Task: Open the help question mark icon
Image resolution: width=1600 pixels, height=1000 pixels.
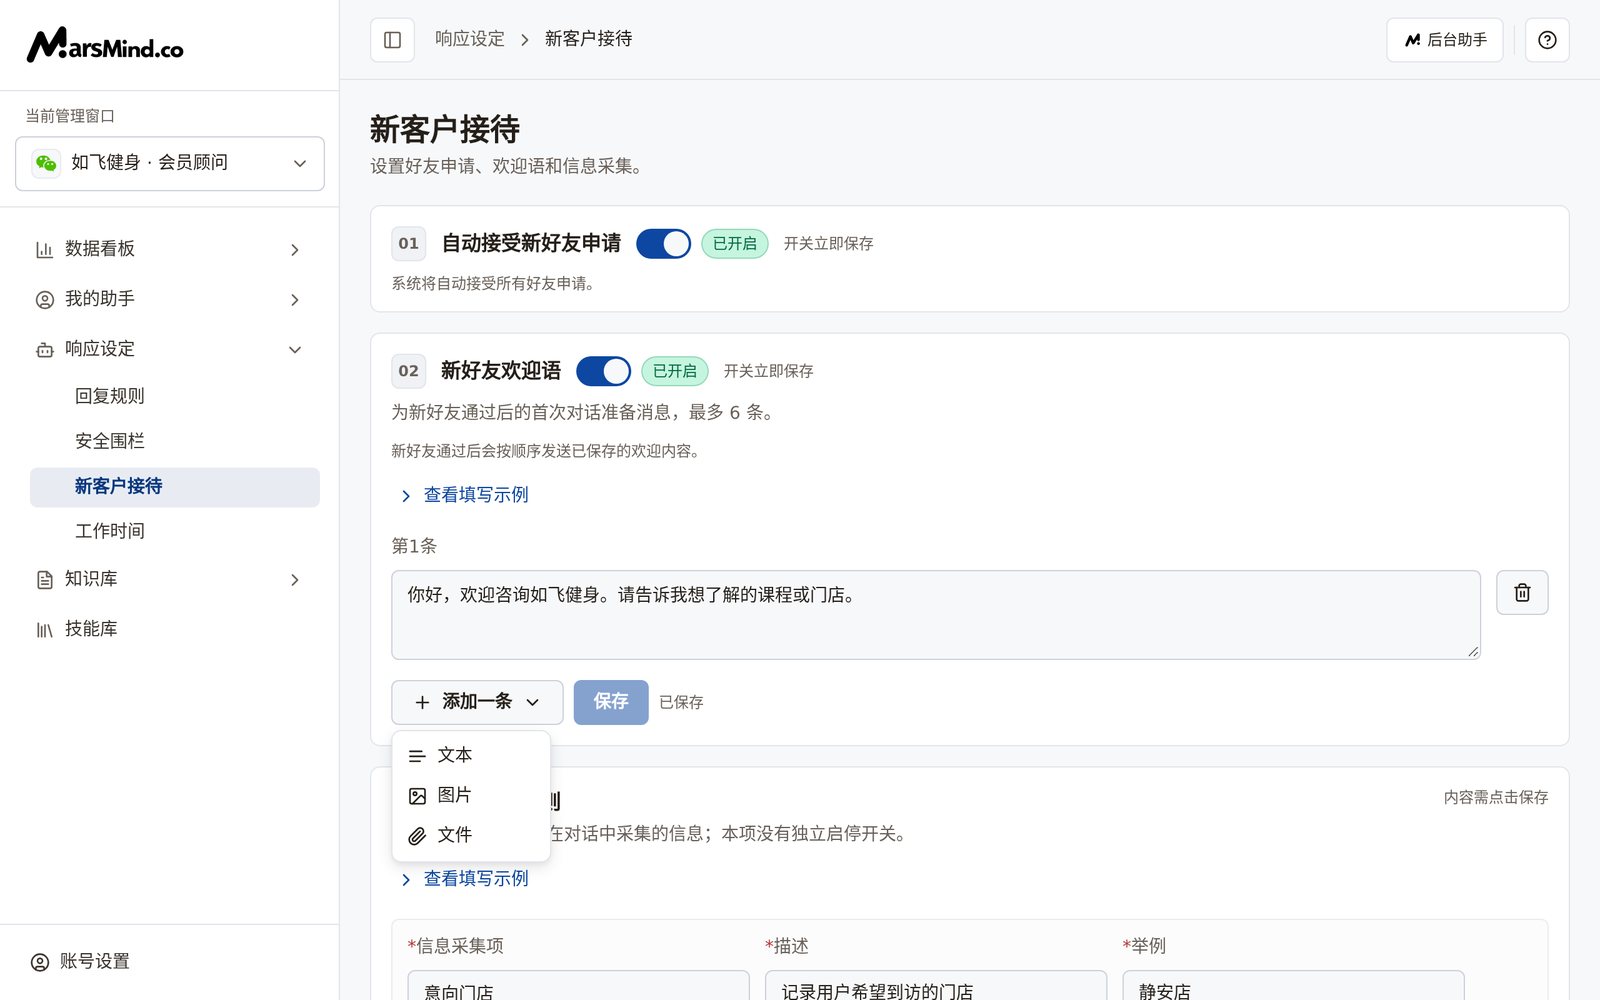Action: (1547, 40)
